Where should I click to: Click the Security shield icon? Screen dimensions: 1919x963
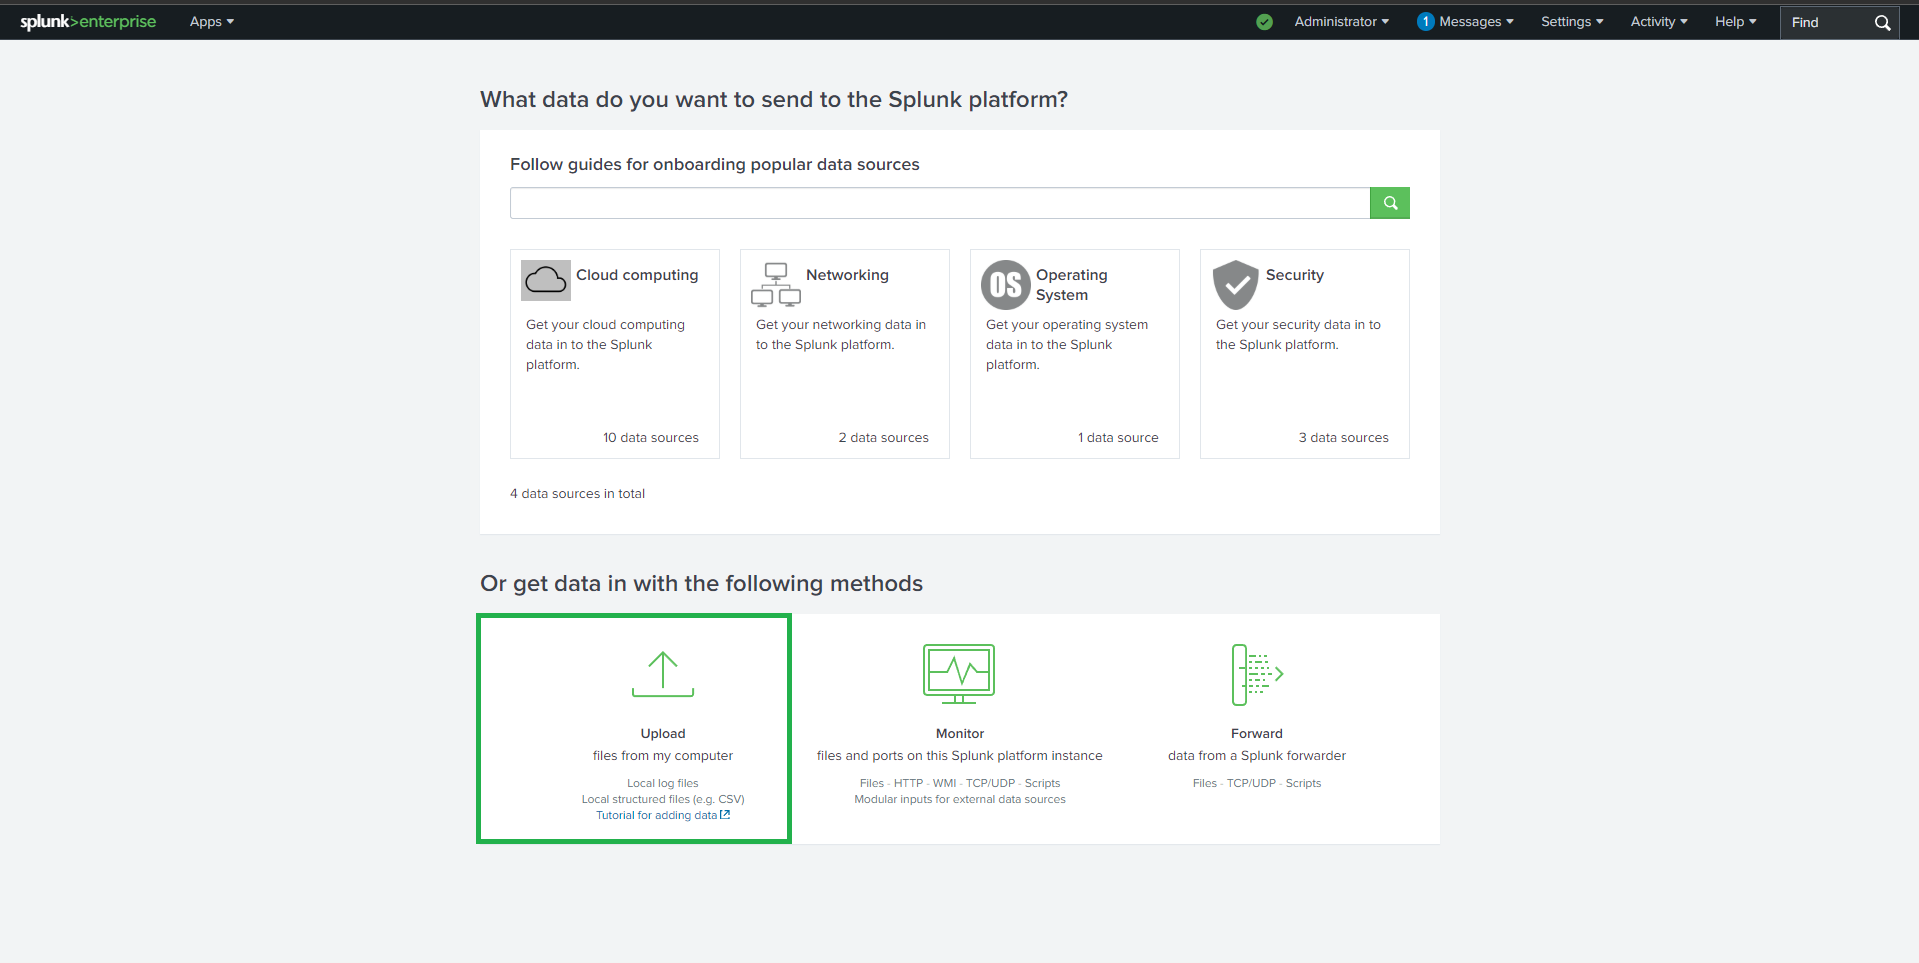1235,285
